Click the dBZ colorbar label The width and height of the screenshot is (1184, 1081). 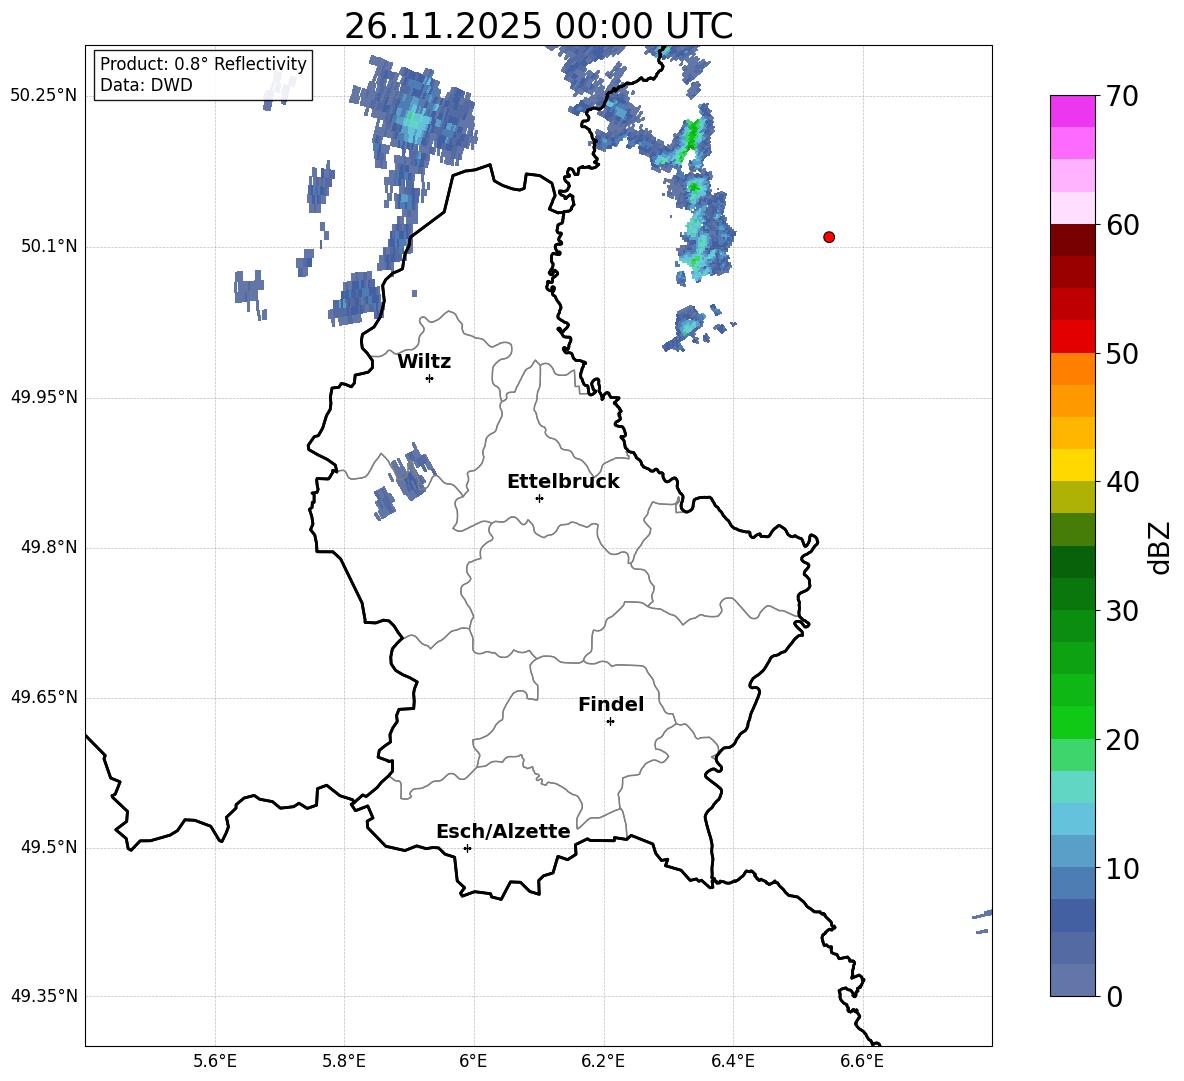click(1161, 547)
